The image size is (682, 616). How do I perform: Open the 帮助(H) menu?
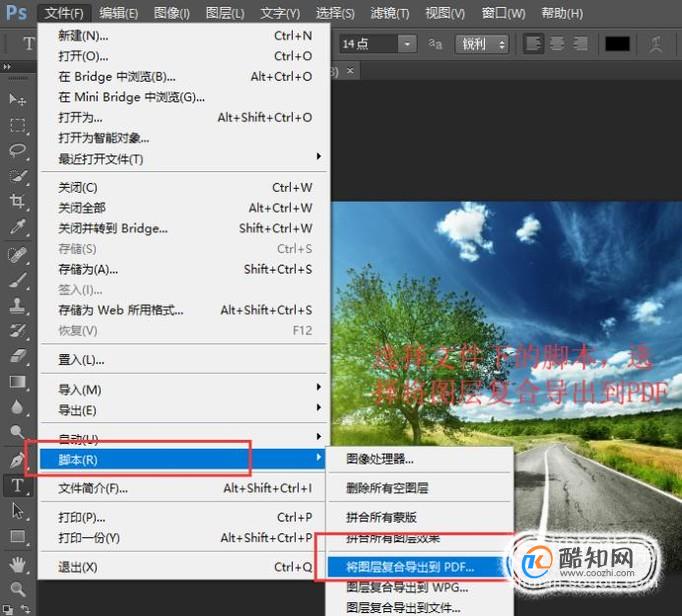coord(562,13)
